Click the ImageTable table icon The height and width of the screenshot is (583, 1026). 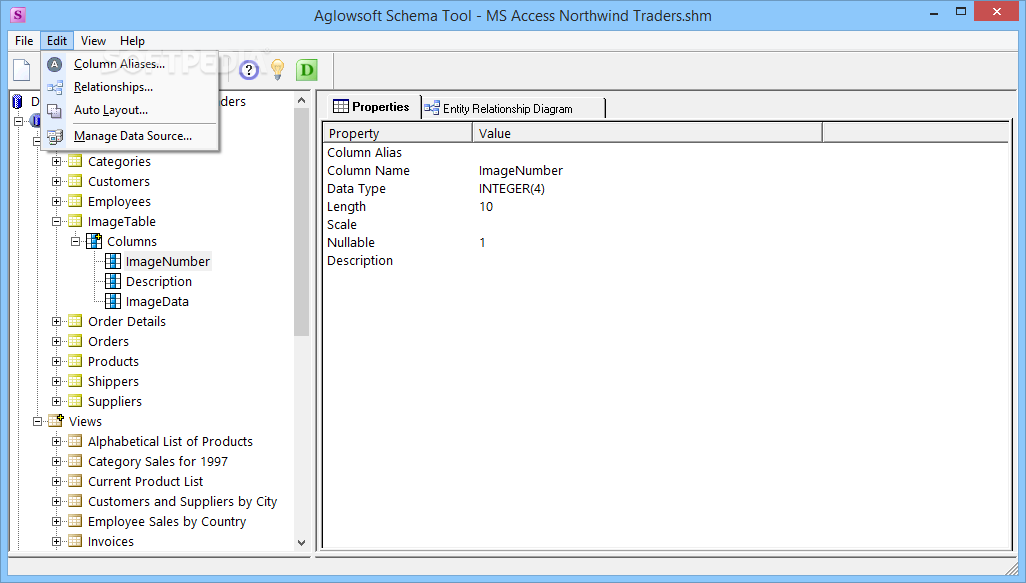(76, 221)
